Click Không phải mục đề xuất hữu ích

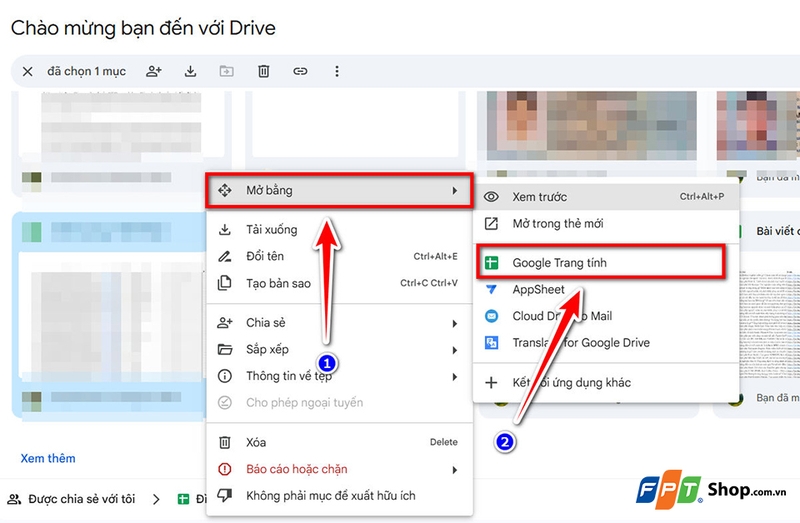(339, 495)
